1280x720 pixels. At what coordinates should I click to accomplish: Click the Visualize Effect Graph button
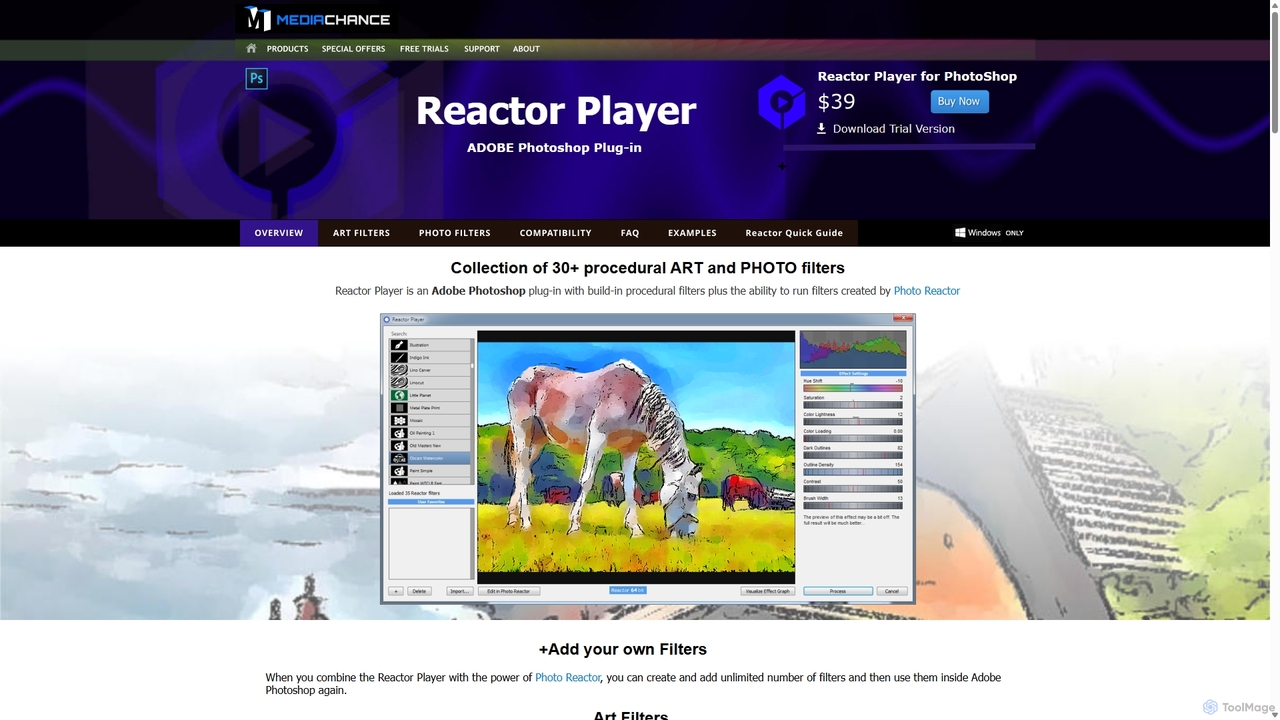click(x=768, y=591)
